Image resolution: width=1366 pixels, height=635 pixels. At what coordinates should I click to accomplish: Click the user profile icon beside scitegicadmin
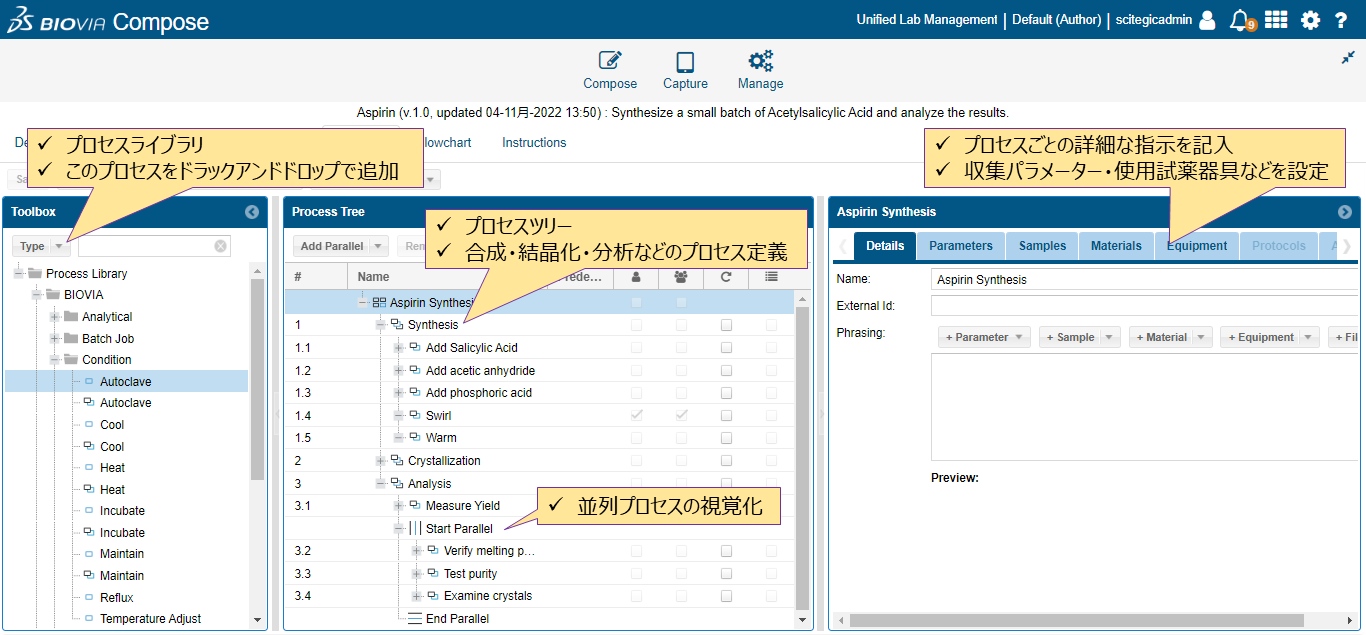click(1207, 20)
